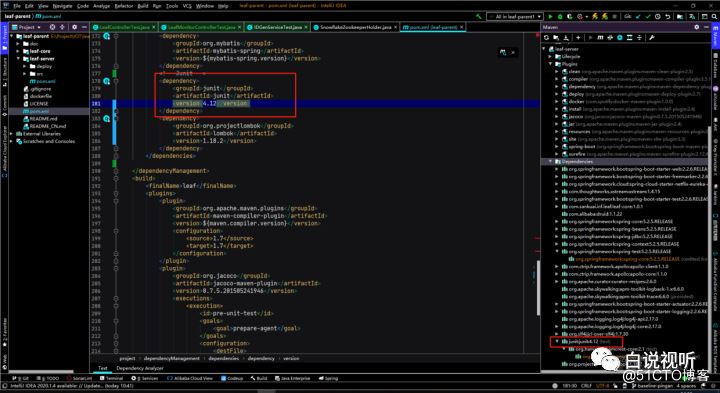Toggle Skip Tests mode in Maven toolbar

(x=620, y=38)
